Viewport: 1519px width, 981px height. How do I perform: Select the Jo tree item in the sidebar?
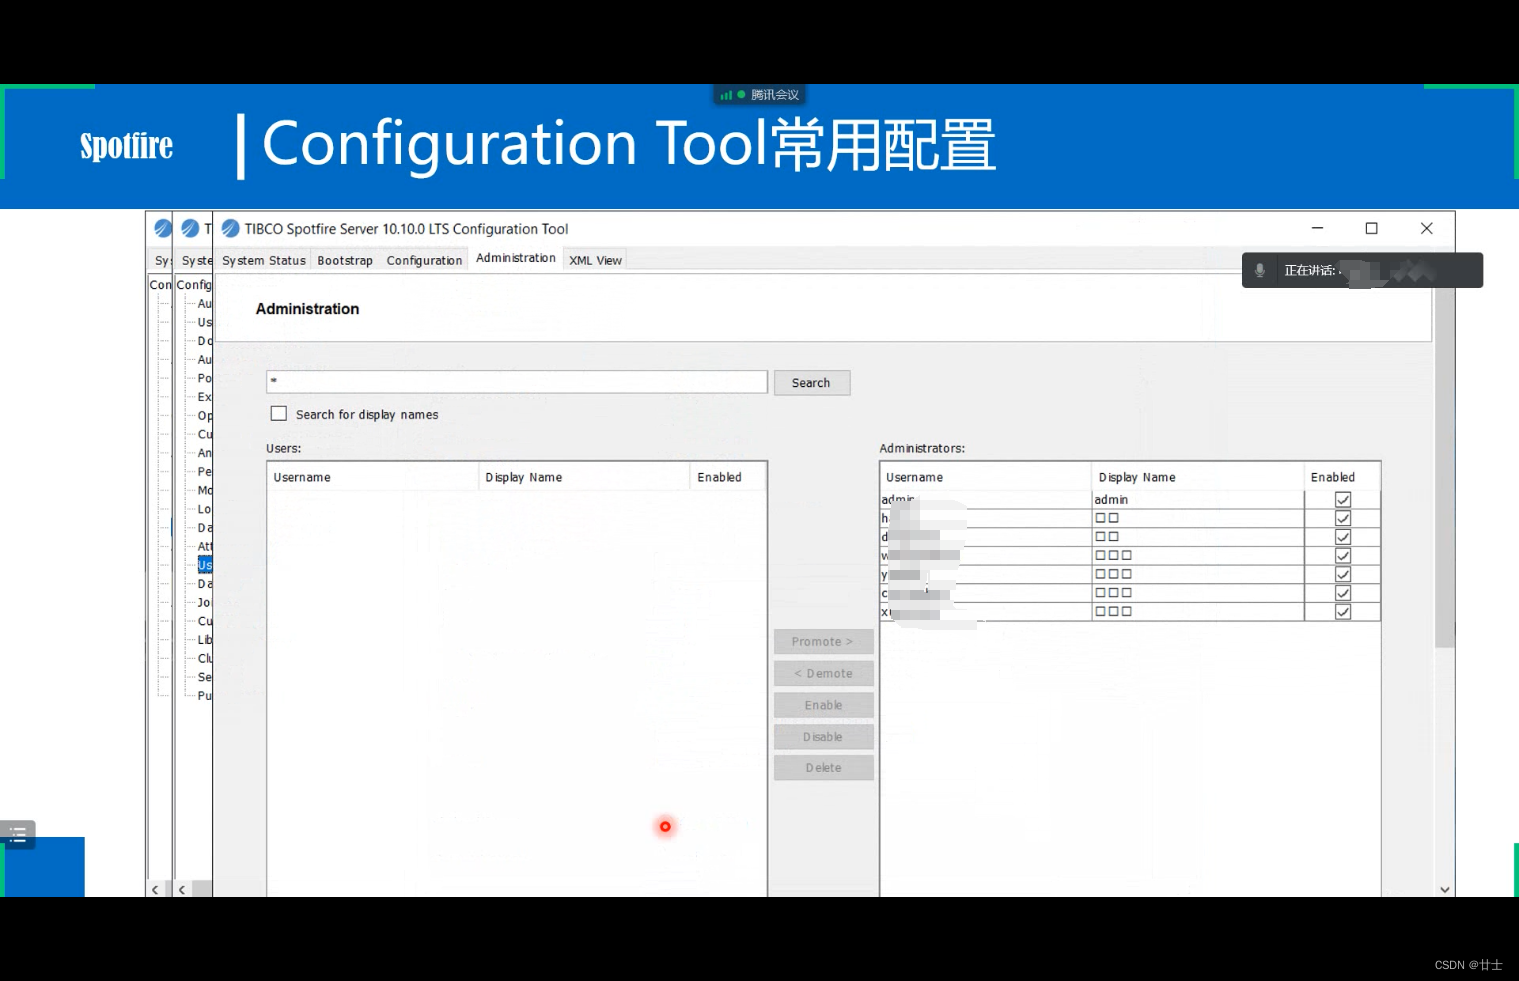coord(205,602)
